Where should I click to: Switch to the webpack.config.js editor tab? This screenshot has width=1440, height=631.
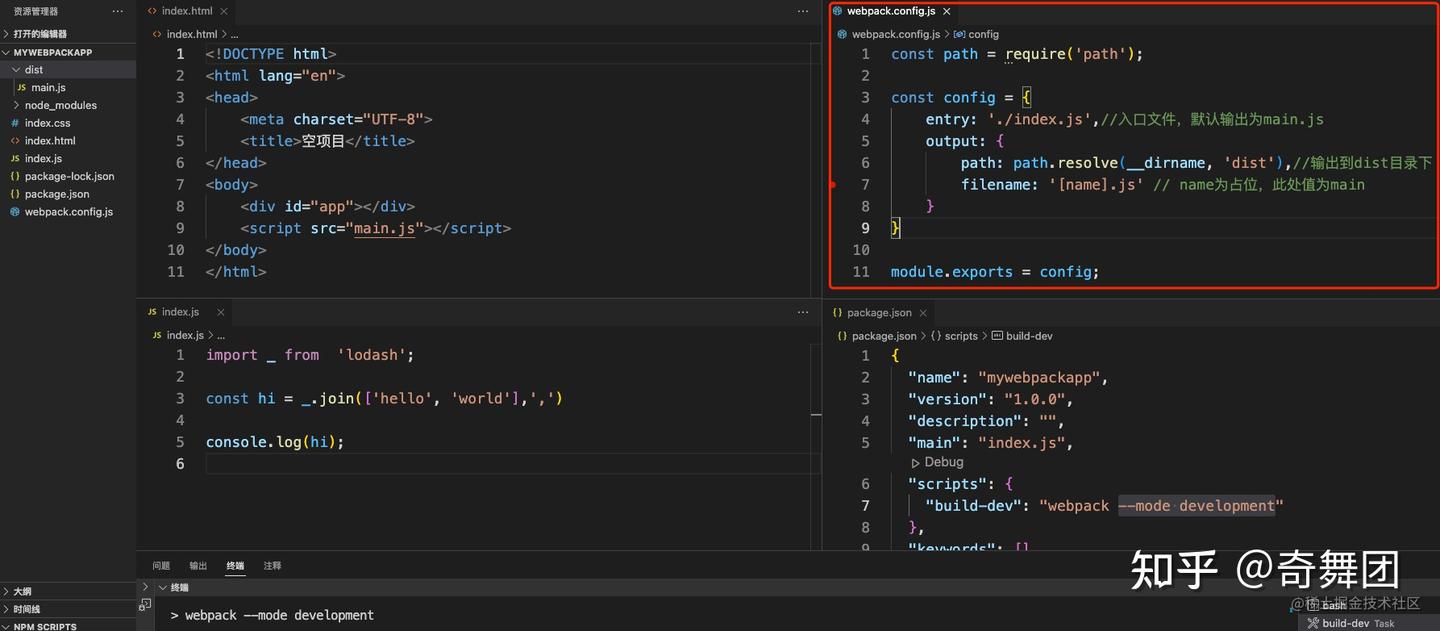(x=891, y=11)
